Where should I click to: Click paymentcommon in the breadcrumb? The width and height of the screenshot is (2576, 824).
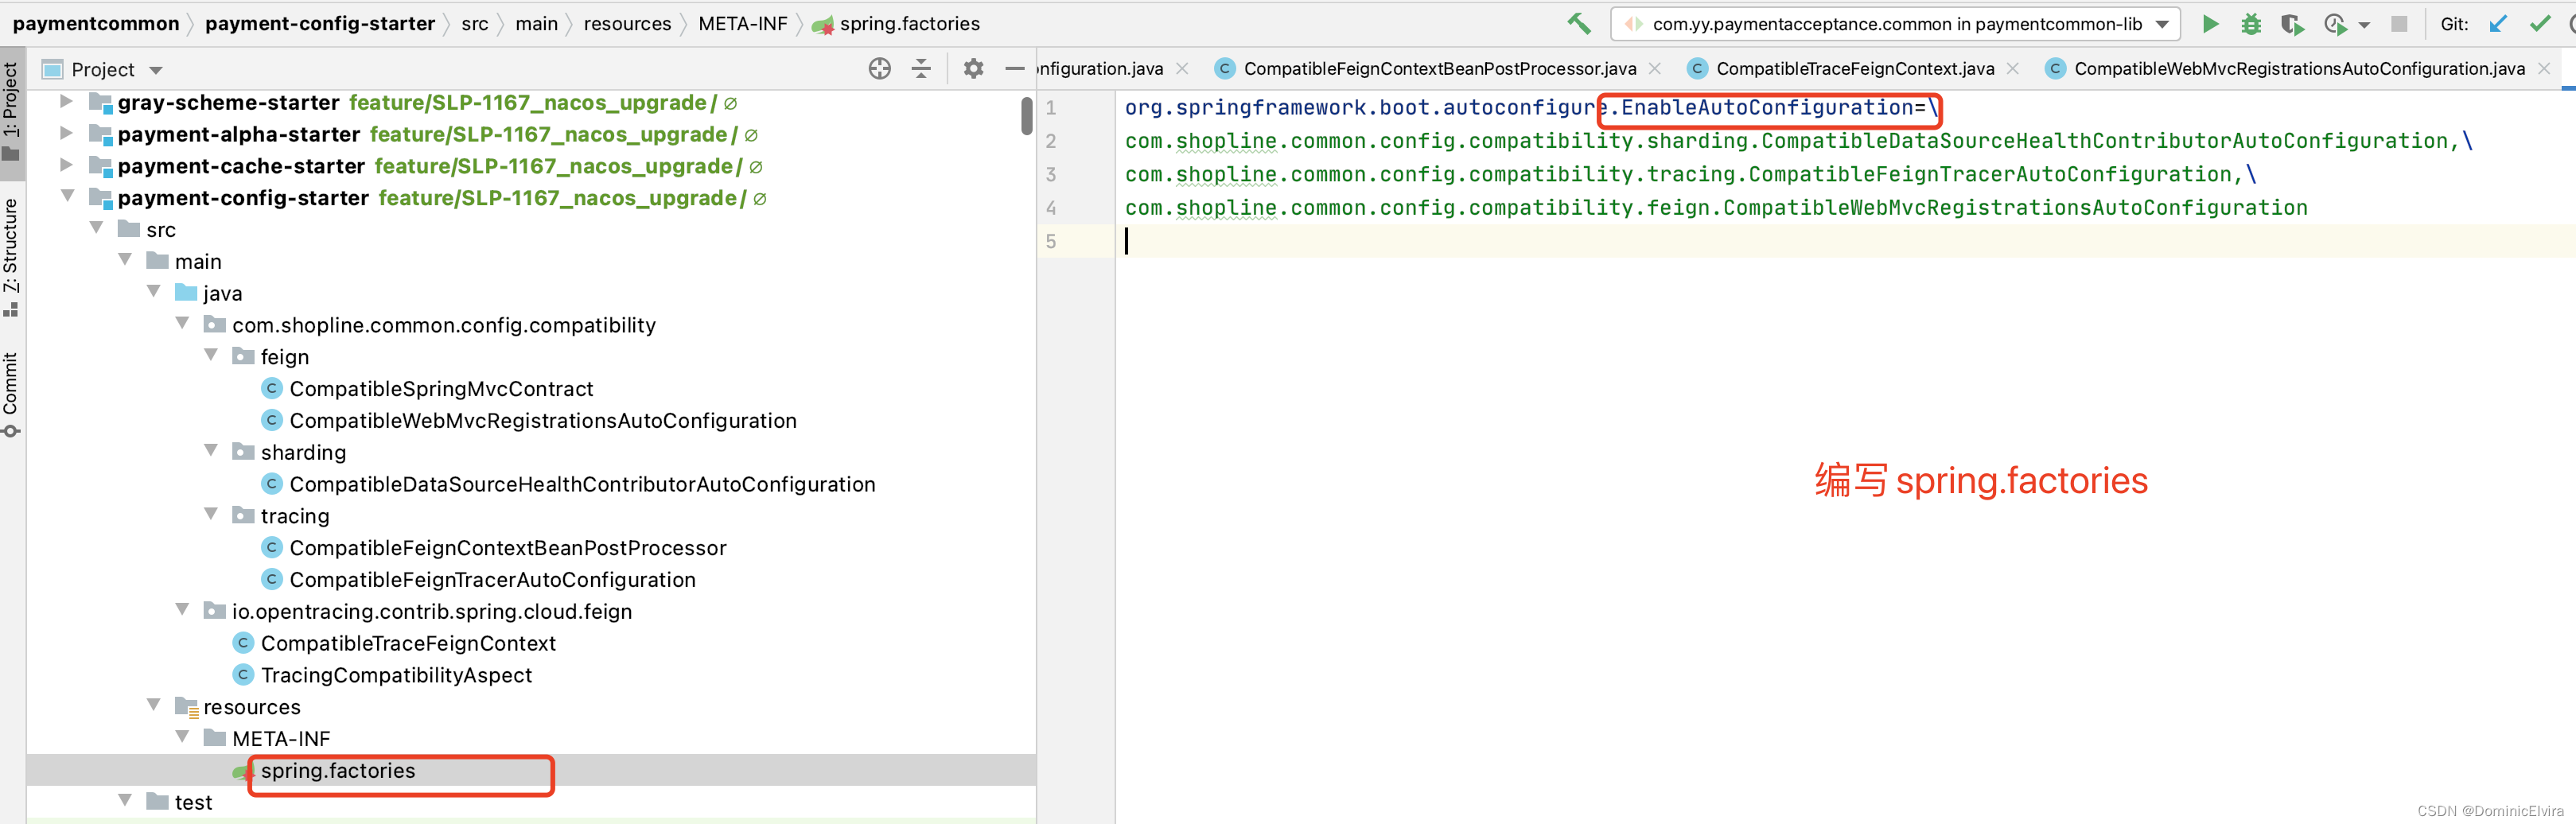point(96,23)
